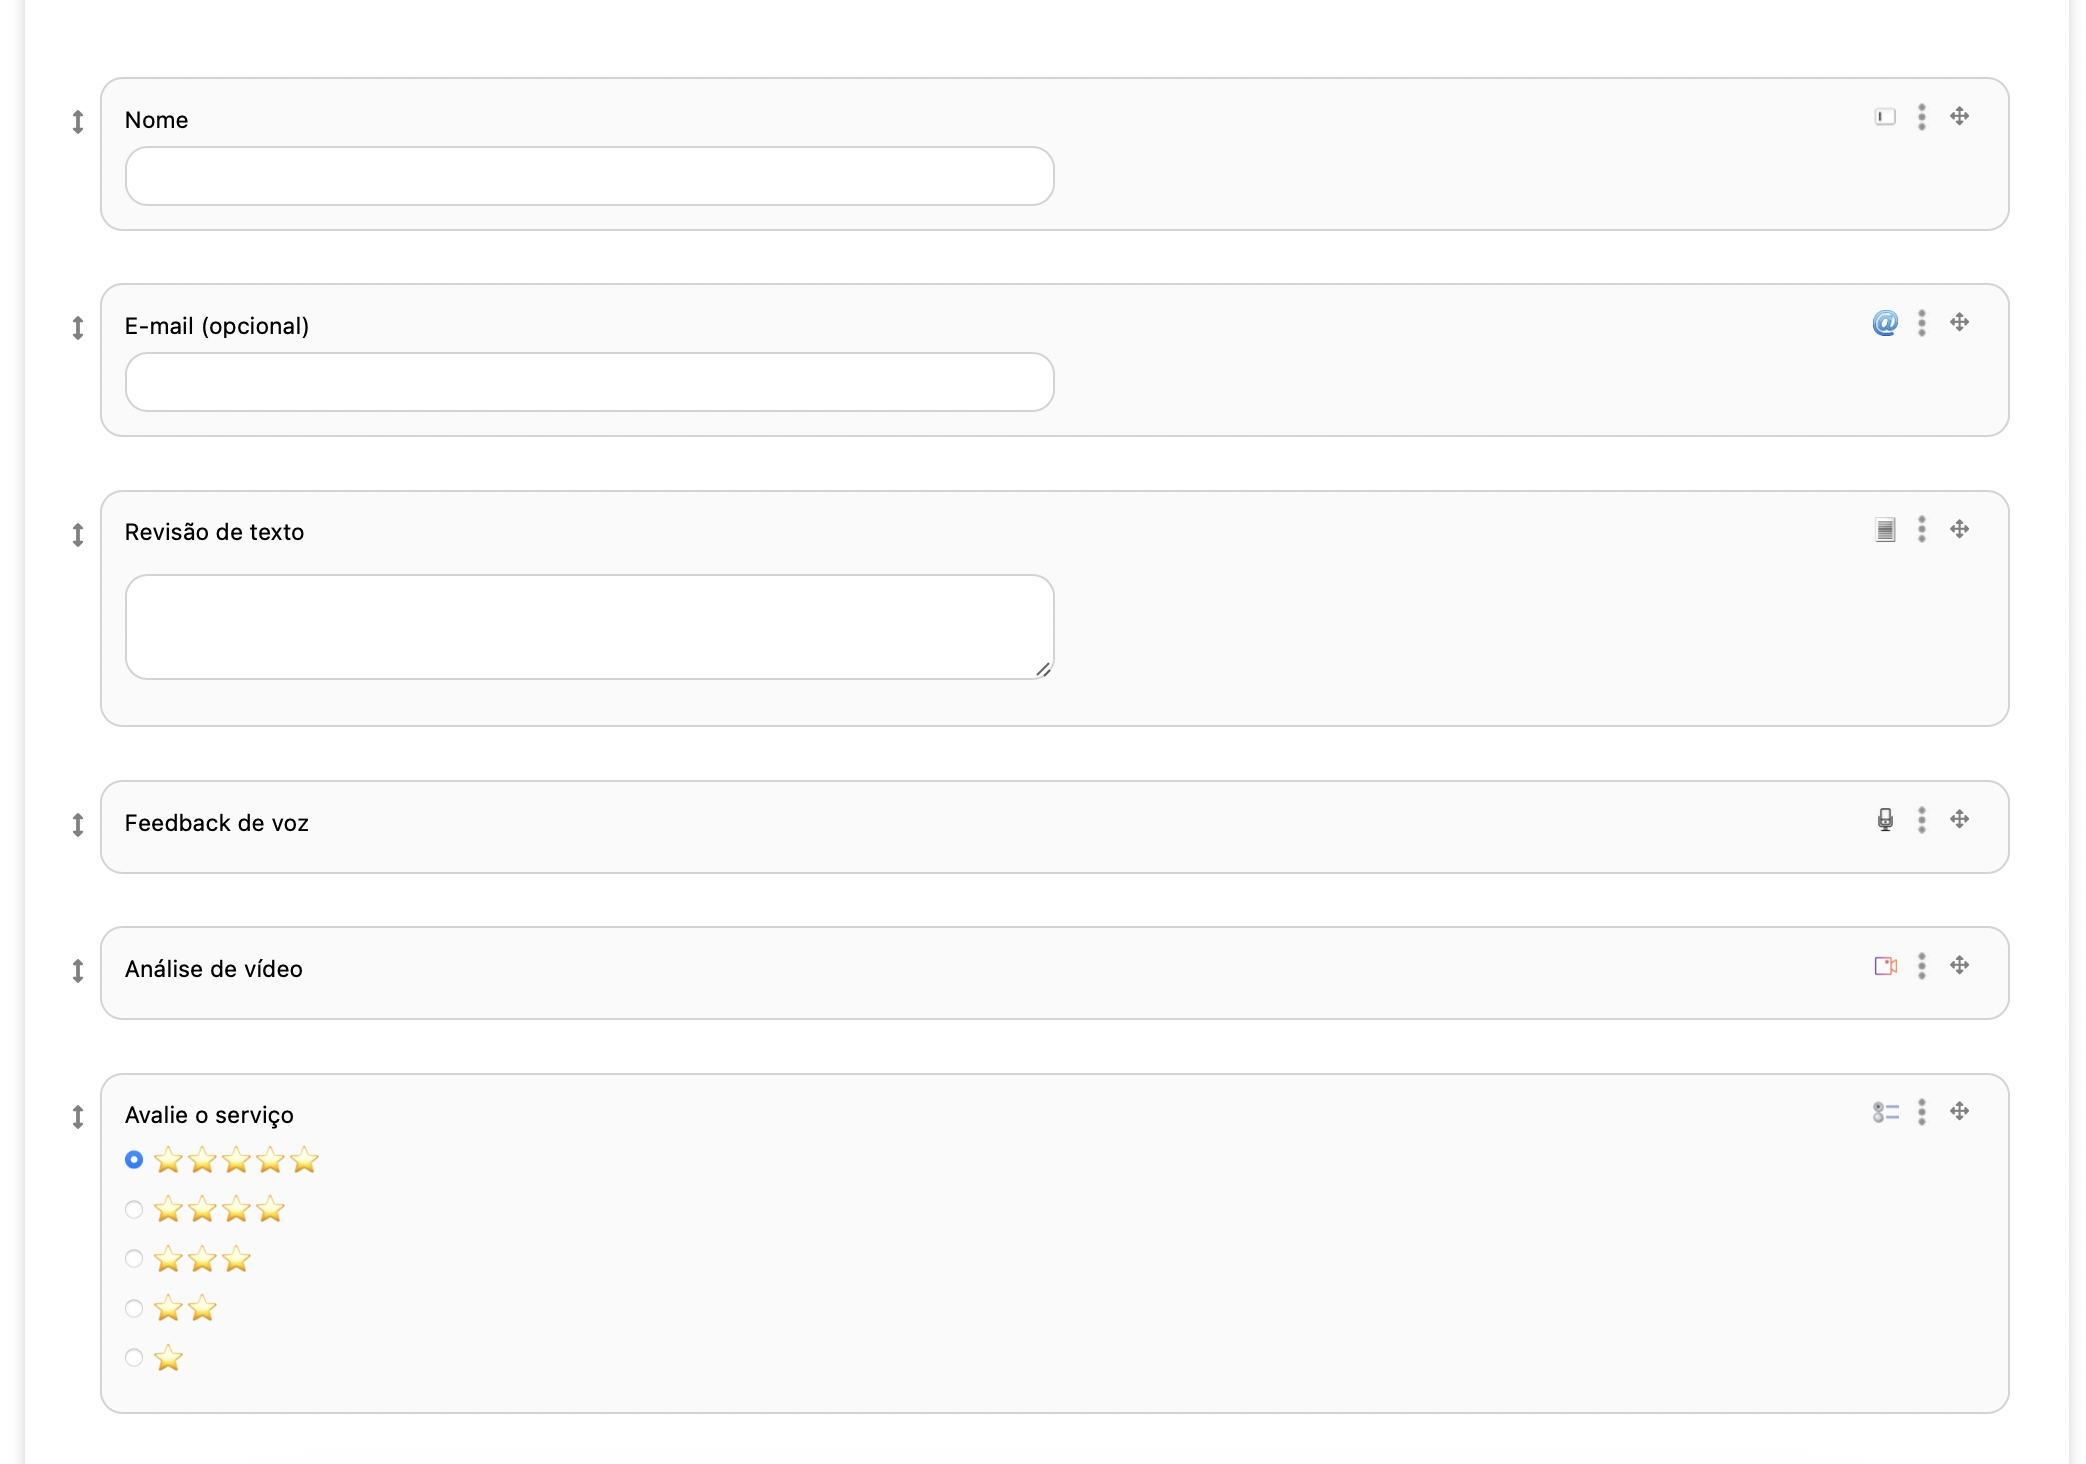Click the move handle icon on Nome field
Viewport: 2086px width, 1464px height.
point(1960,117)
